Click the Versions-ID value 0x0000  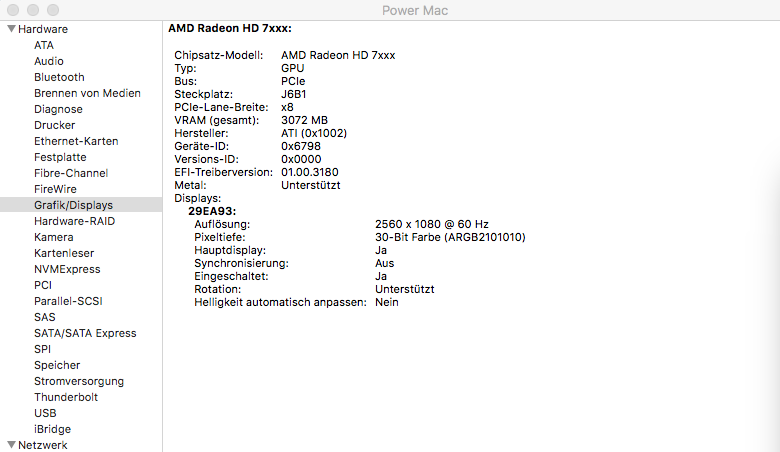(x=301, y=159)
